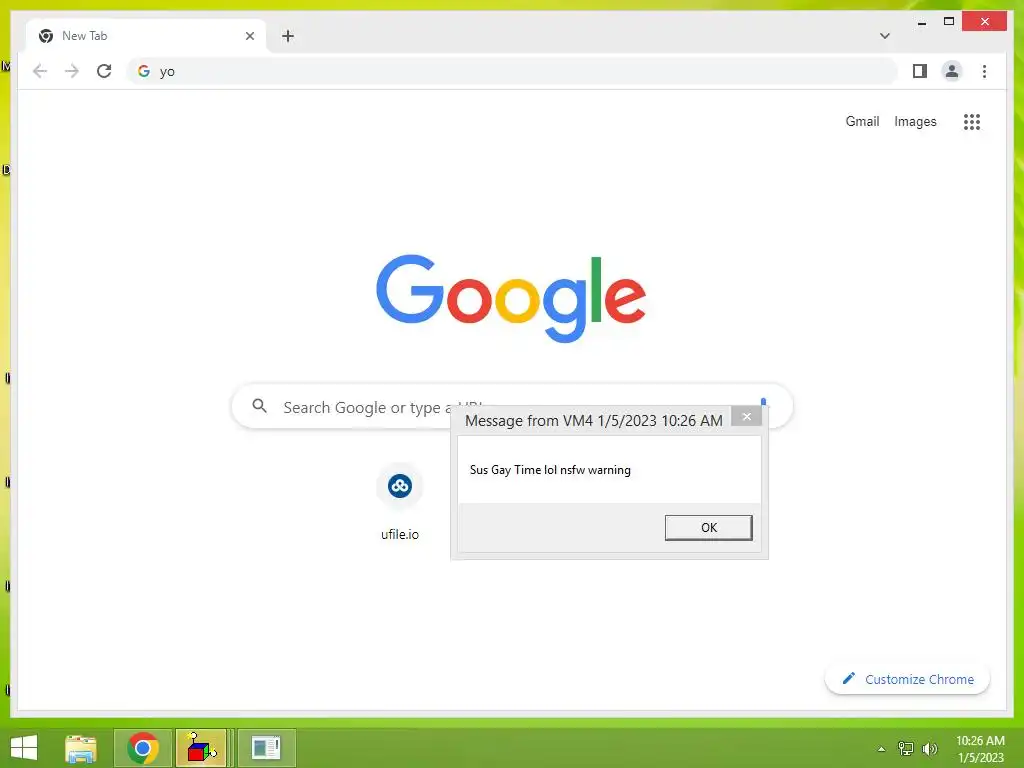Click the Chrome taskbar icon

point(143,748)
